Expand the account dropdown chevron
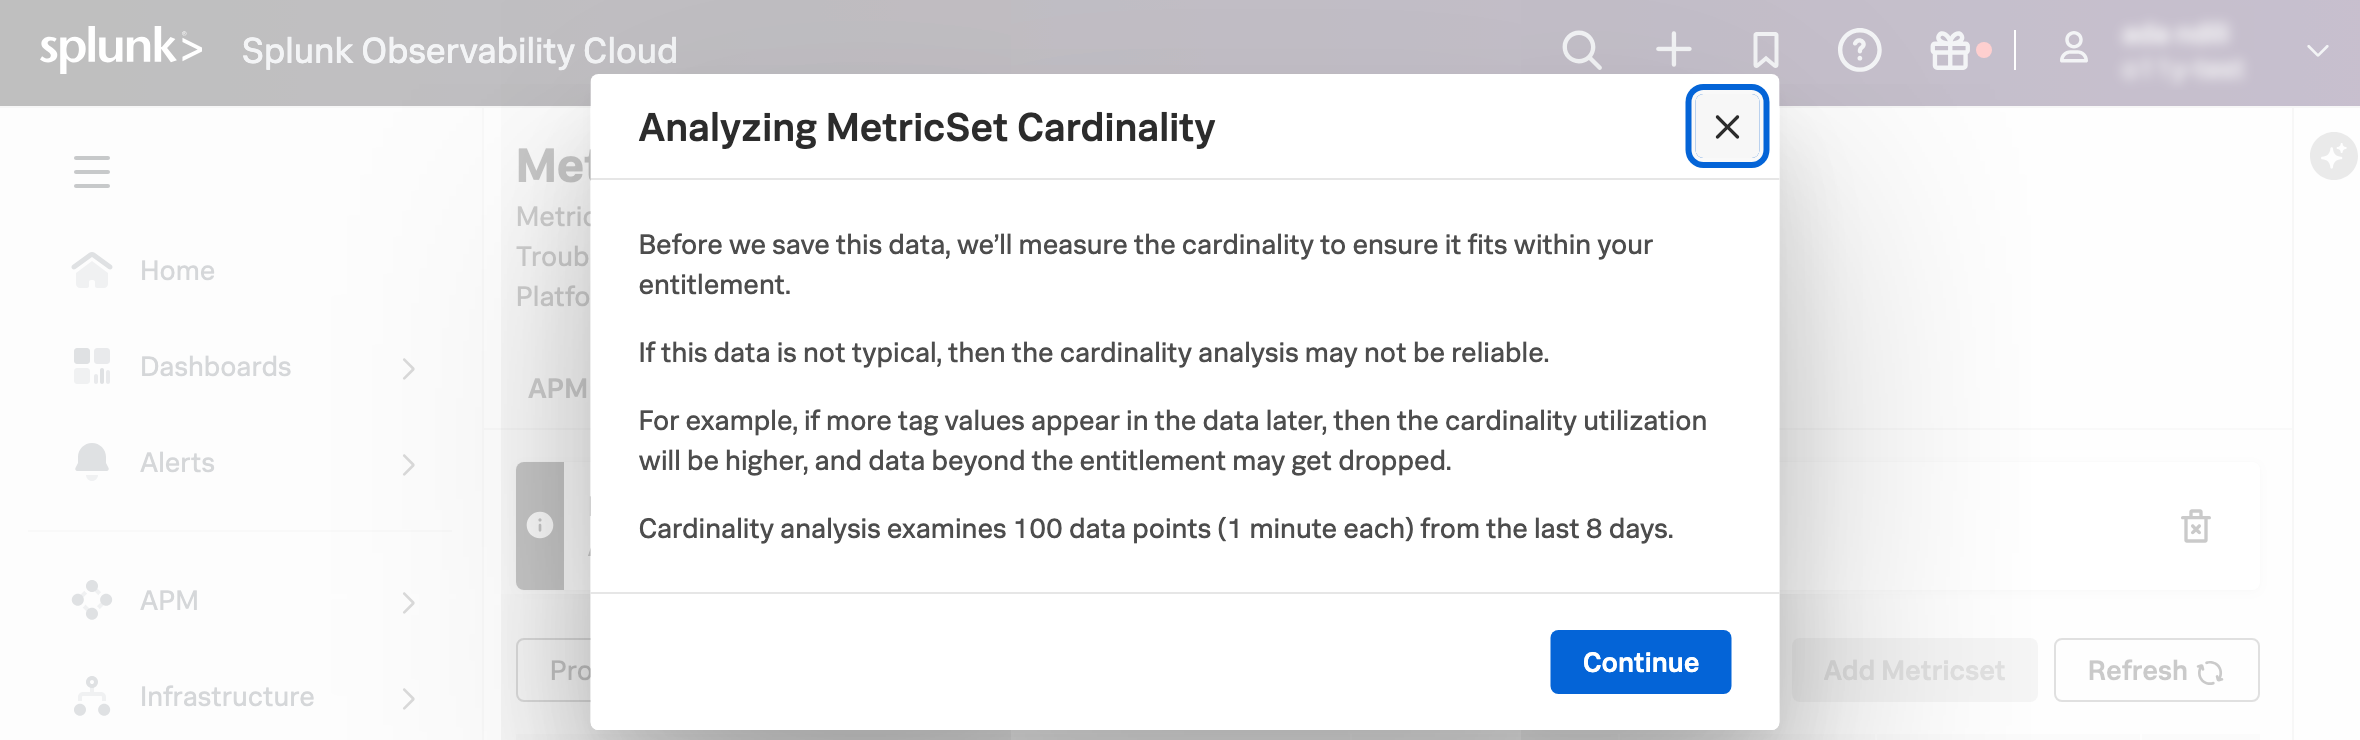The image size is (2360, 740). [x=2317, y=51]
